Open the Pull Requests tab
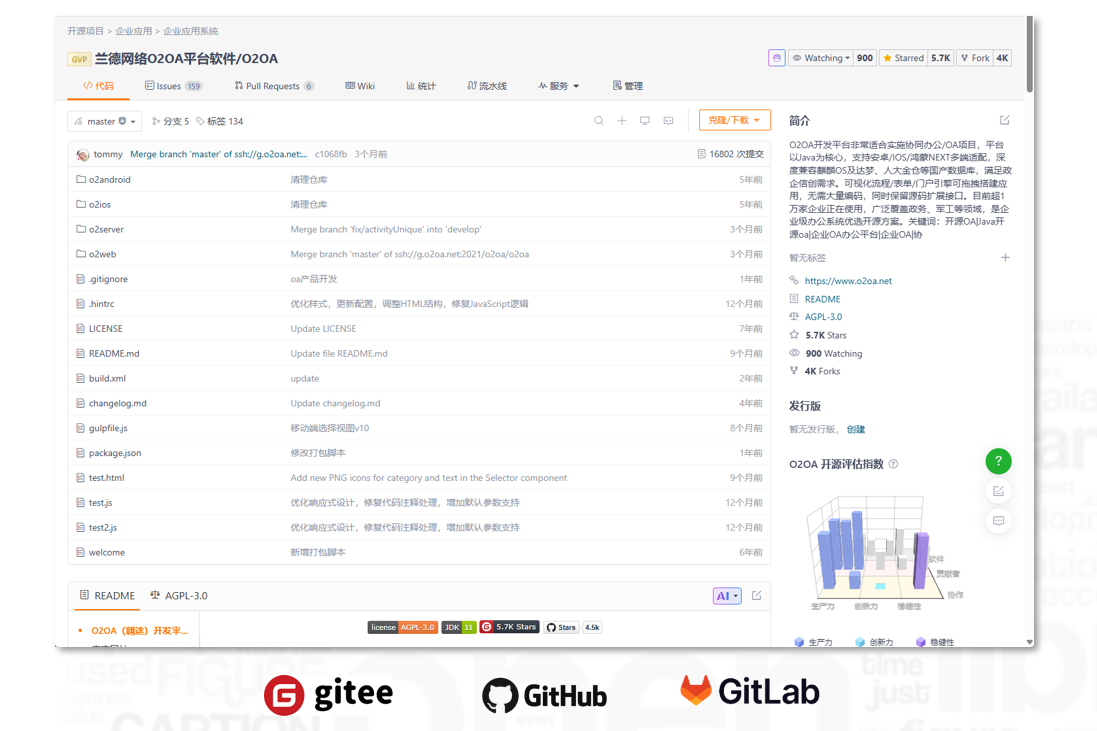The image size is (1097, 731). [273, 86]
